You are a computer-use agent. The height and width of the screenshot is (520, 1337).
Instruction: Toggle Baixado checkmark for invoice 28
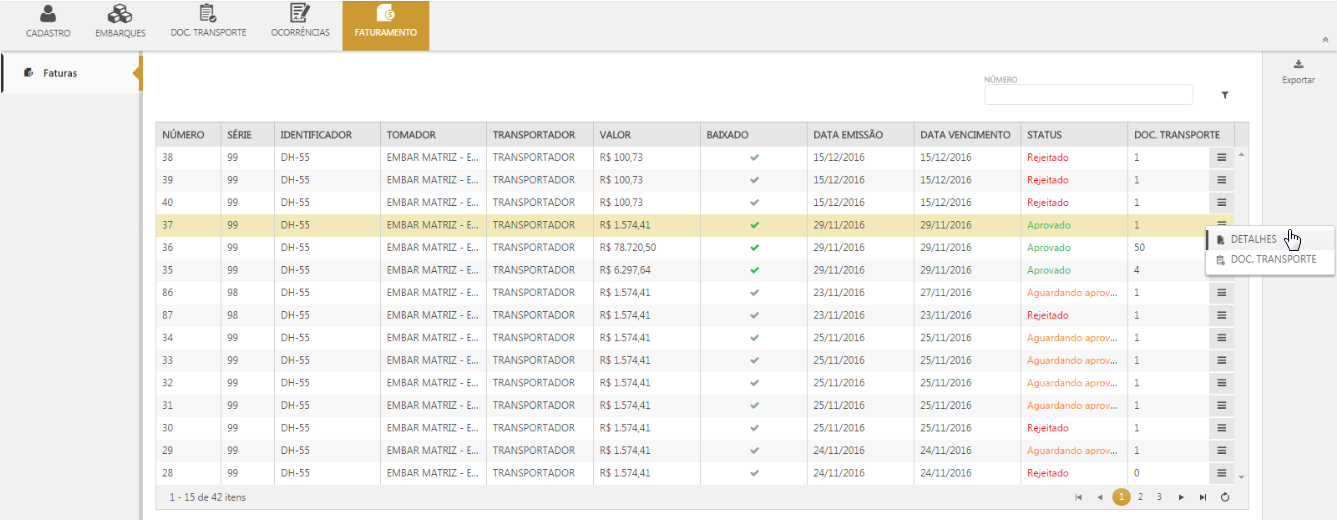[754, 473]
